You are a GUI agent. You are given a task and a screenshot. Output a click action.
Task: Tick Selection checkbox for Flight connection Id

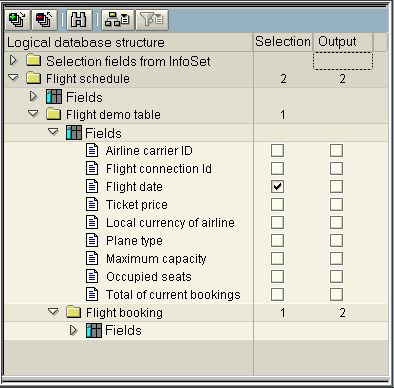click(x=277, y=168)
